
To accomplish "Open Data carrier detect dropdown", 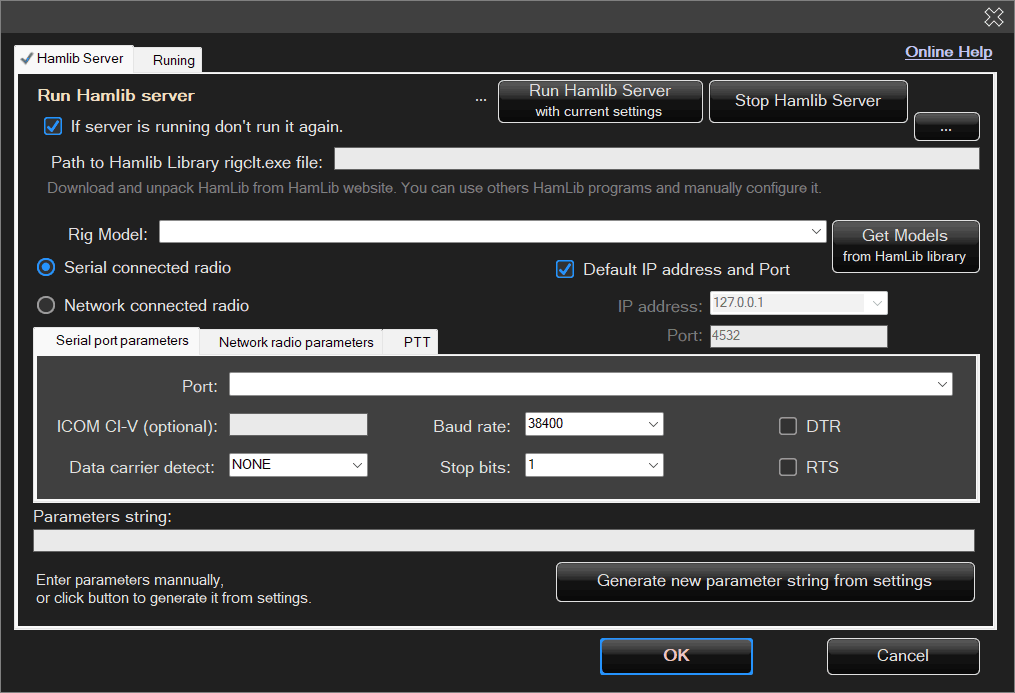I will click(x=357, y=465).
